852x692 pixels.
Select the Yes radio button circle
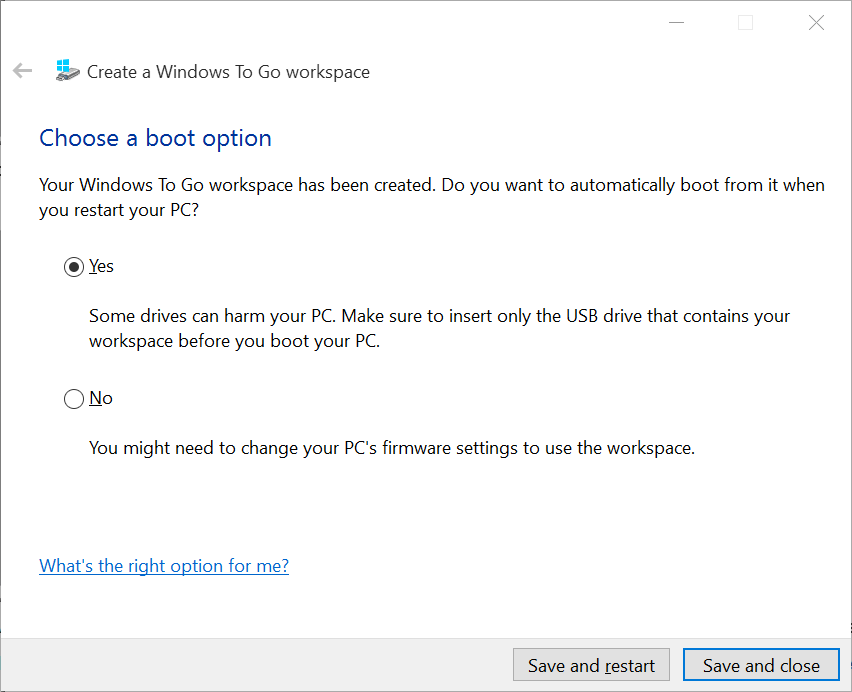[74, 267]
